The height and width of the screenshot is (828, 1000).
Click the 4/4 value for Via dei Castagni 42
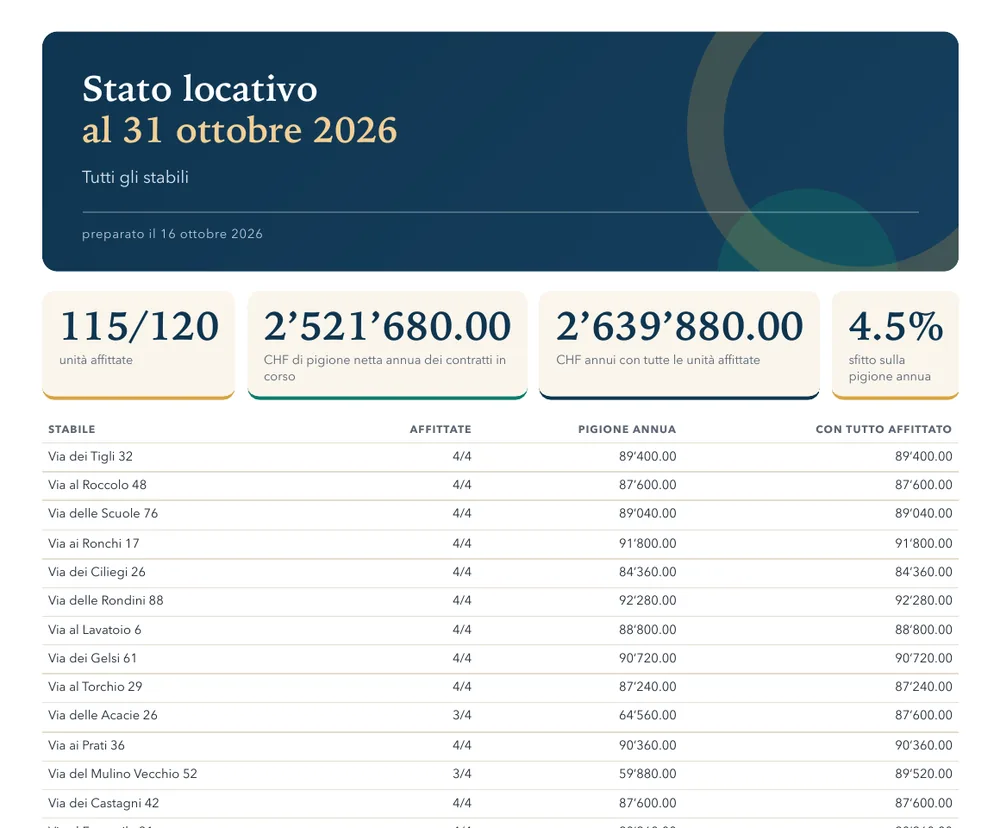point(462,803)
